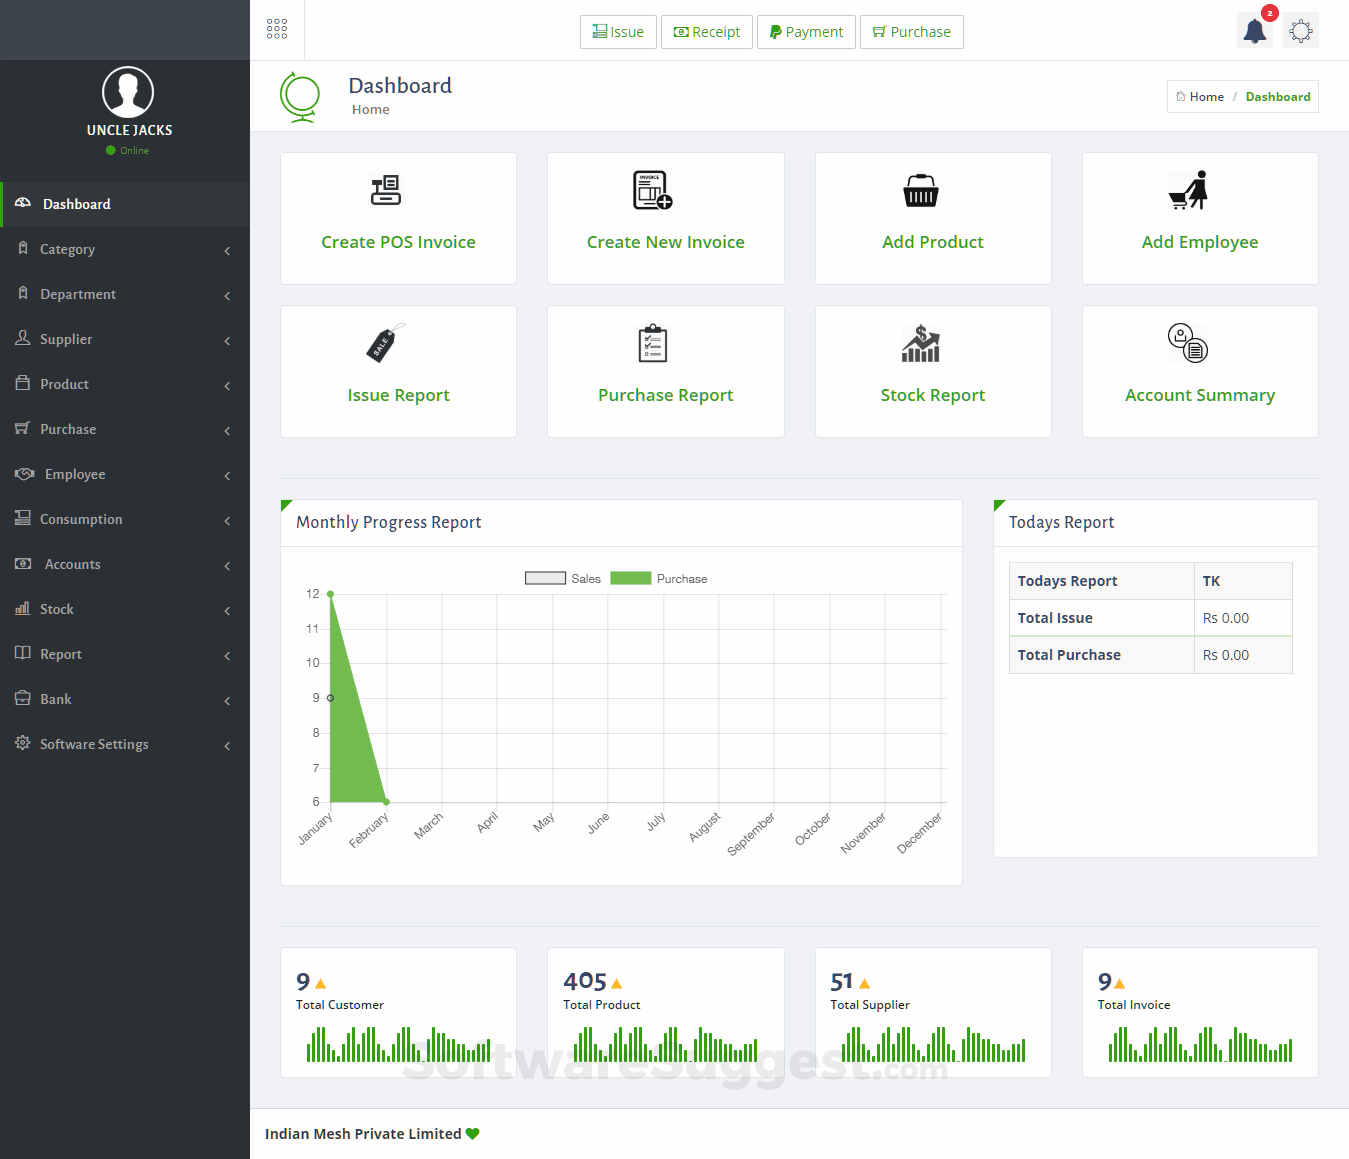The image size is (1349, 1159).
Task: Click the Receipt button in top bar
Action: pyautogui.click(x=707, y=32)
